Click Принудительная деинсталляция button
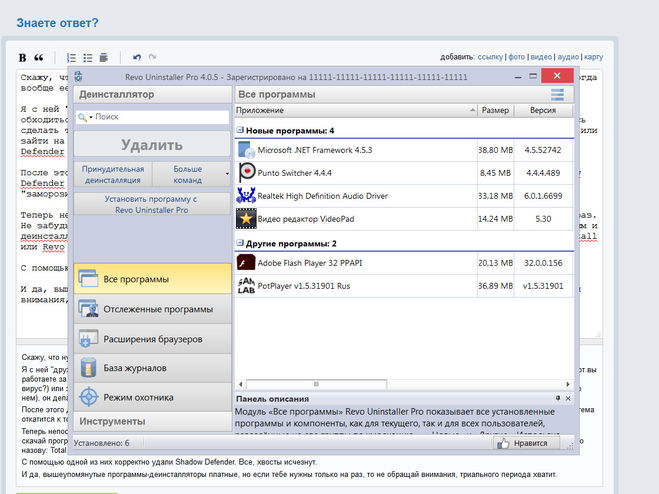659x494 pixels. pos(113,174)
